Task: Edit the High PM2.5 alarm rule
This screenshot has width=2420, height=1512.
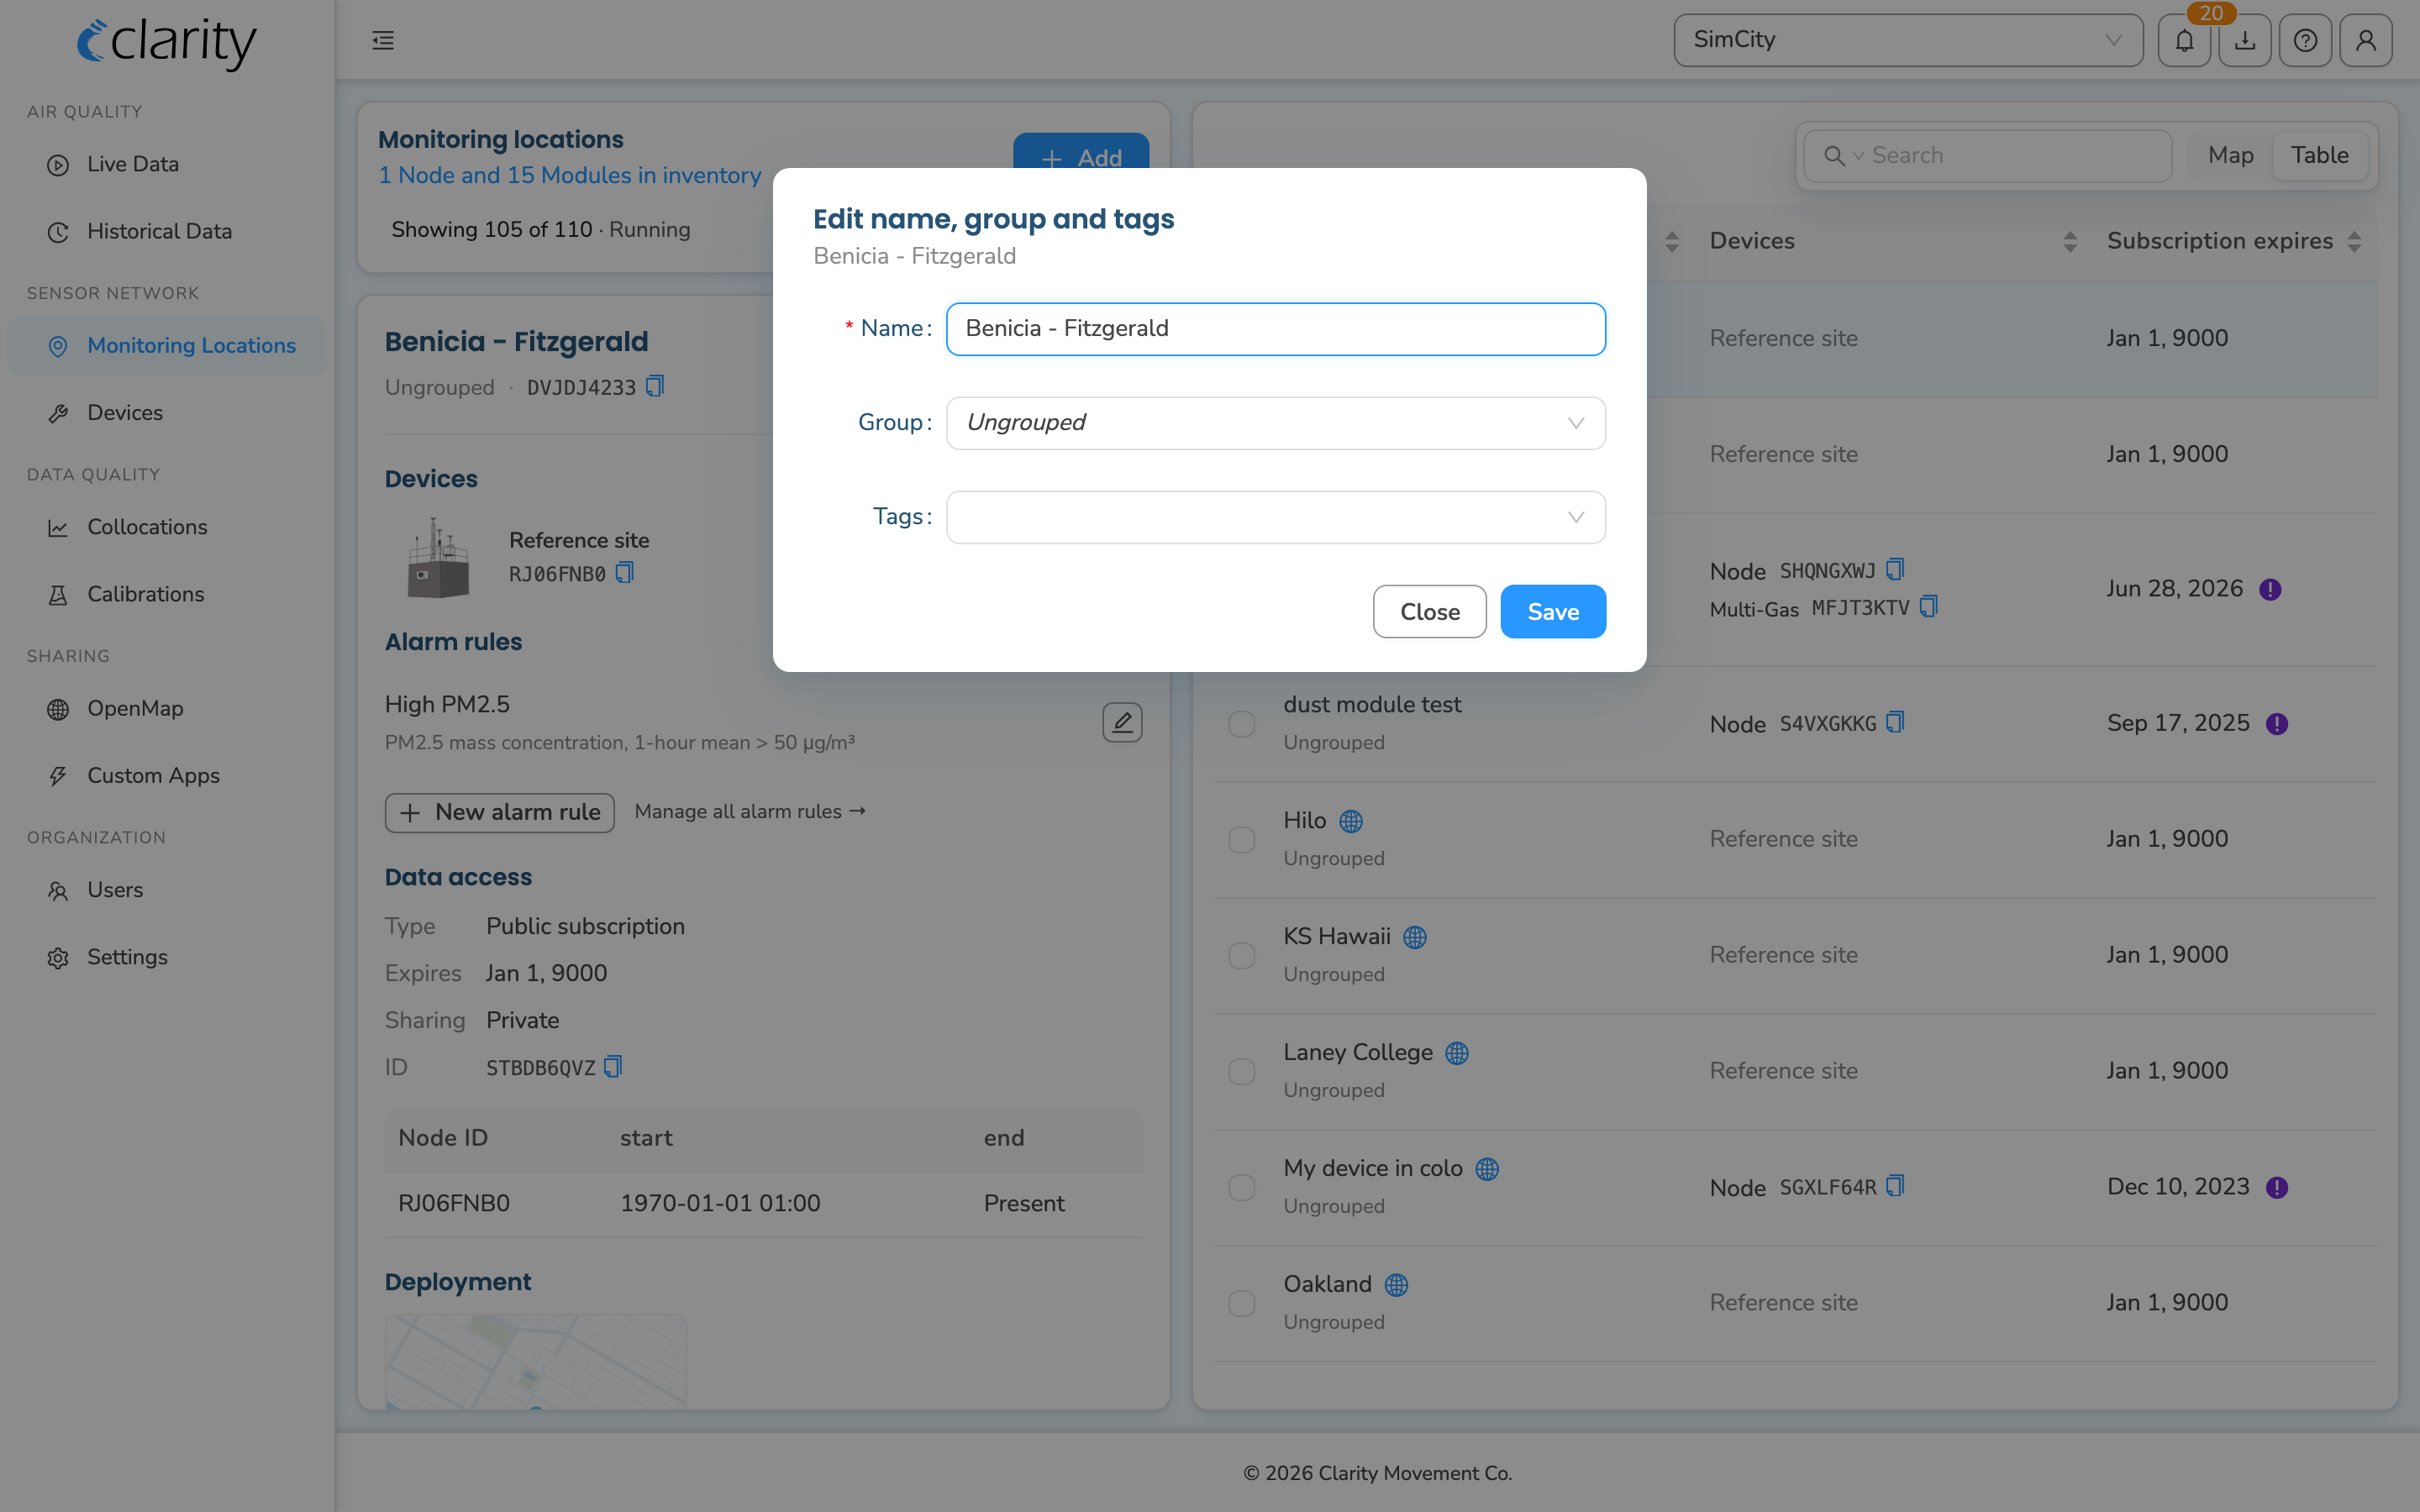Action: (x=1122, y=722)
